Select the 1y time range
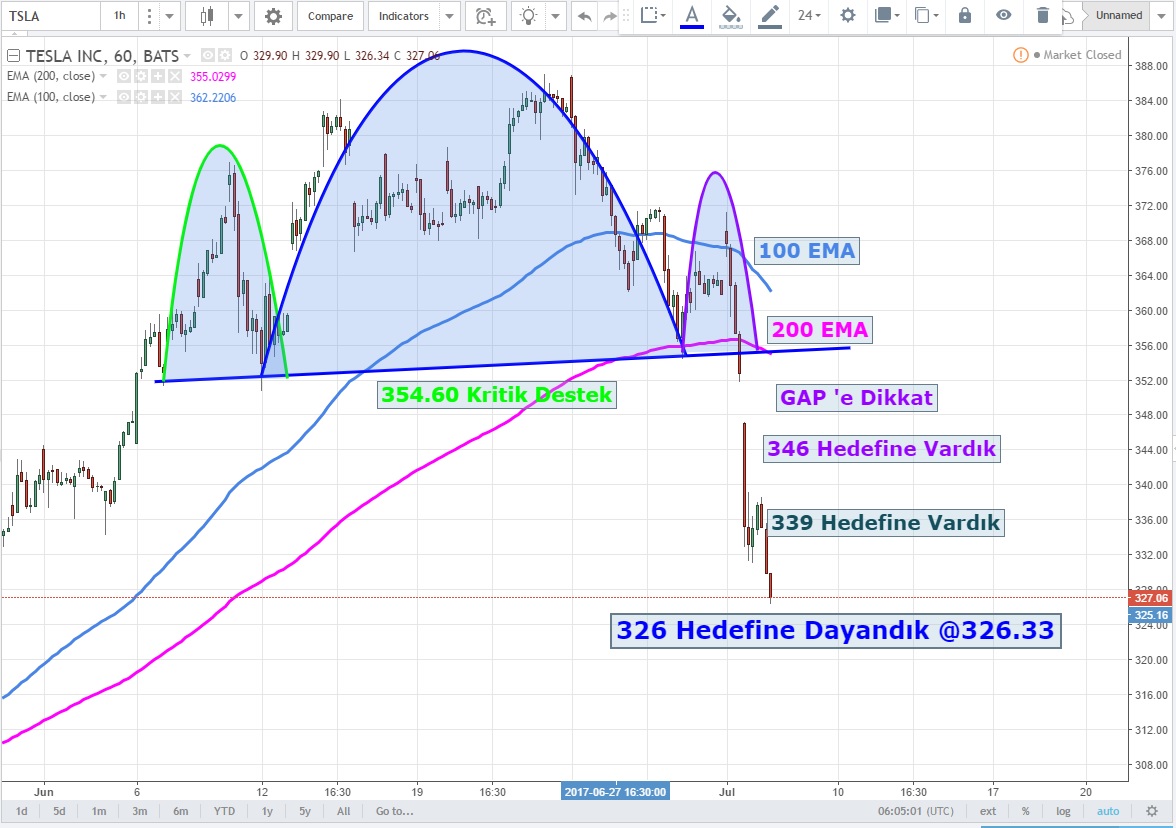The image size is (1176, 828). coord(267,811)
